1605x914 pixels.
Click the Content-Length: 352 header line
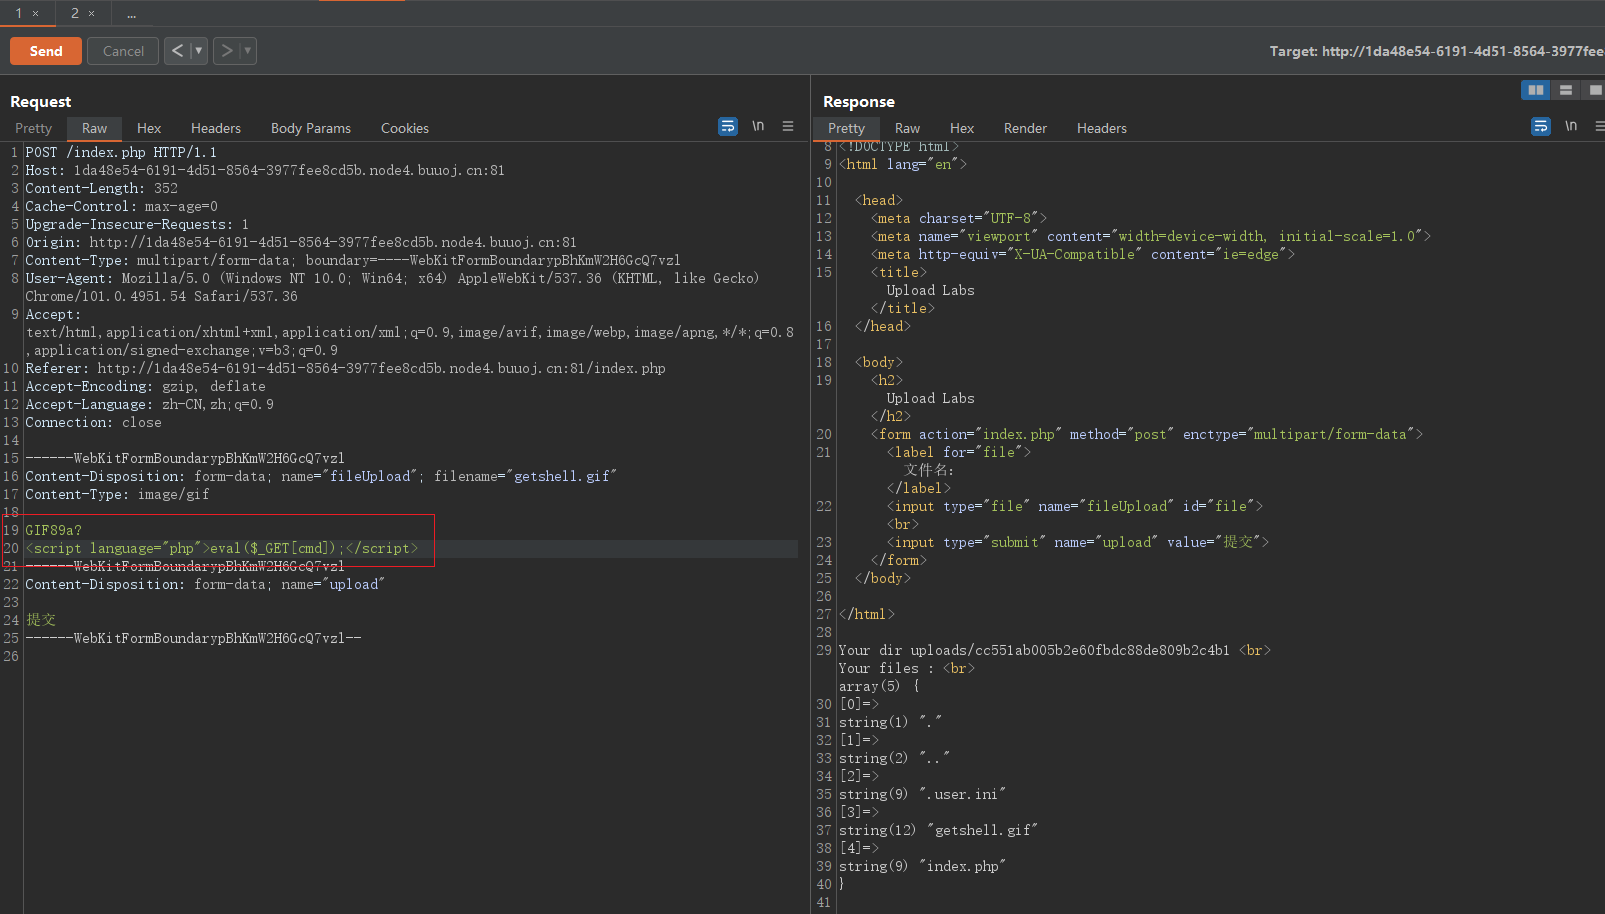(x=101, y=188)
